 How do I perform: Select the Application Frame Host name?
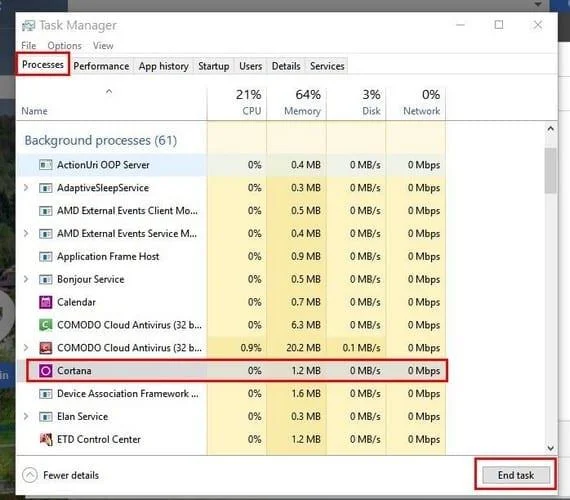click(x=108, y=256)
